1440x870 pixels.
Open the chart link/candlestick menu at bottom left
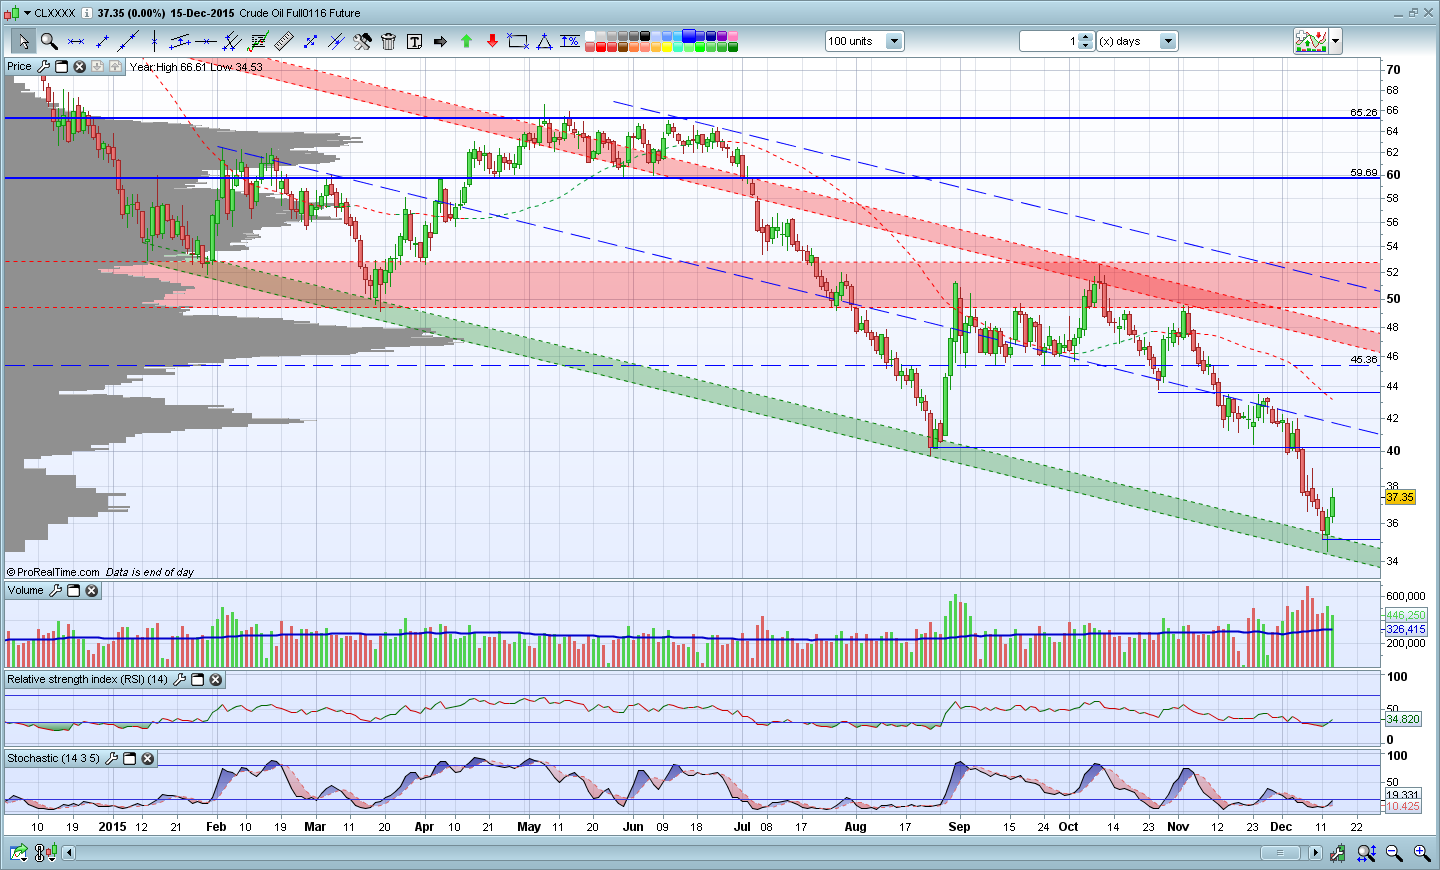point(45,853)
